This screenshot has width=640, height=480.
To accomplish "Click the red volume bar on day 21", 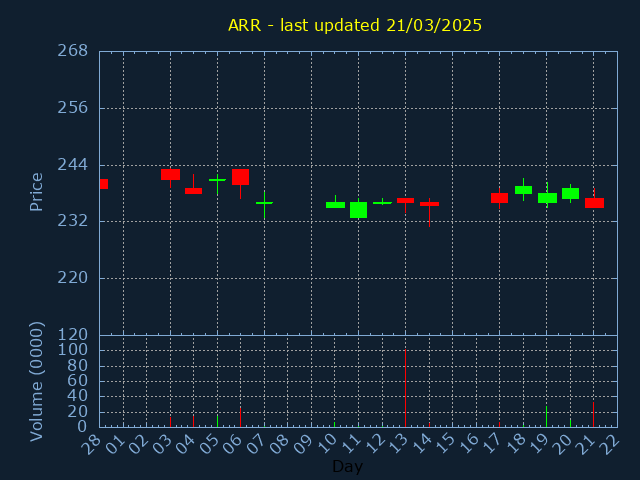I will (x=593, y=414).
